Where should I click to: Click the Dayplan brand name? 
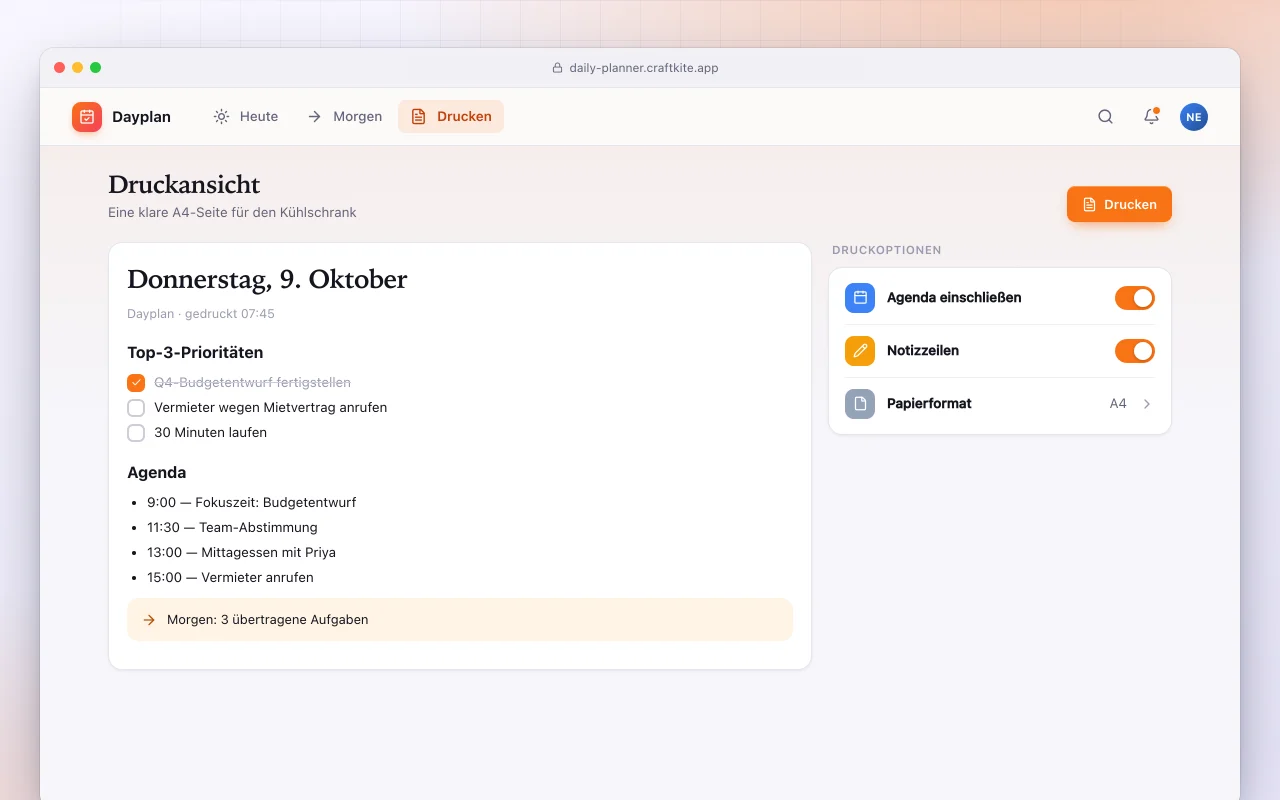tap(141, 117)
